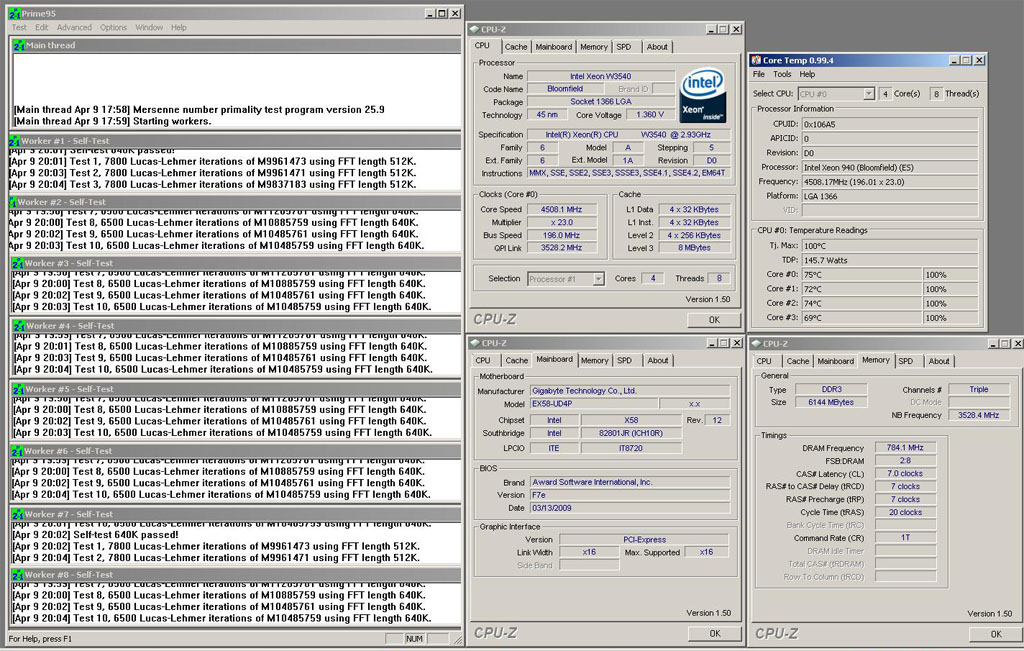Open the File menu in Core Temp
This screenshot has width=1024, height=651.
(x=759, y=74)
